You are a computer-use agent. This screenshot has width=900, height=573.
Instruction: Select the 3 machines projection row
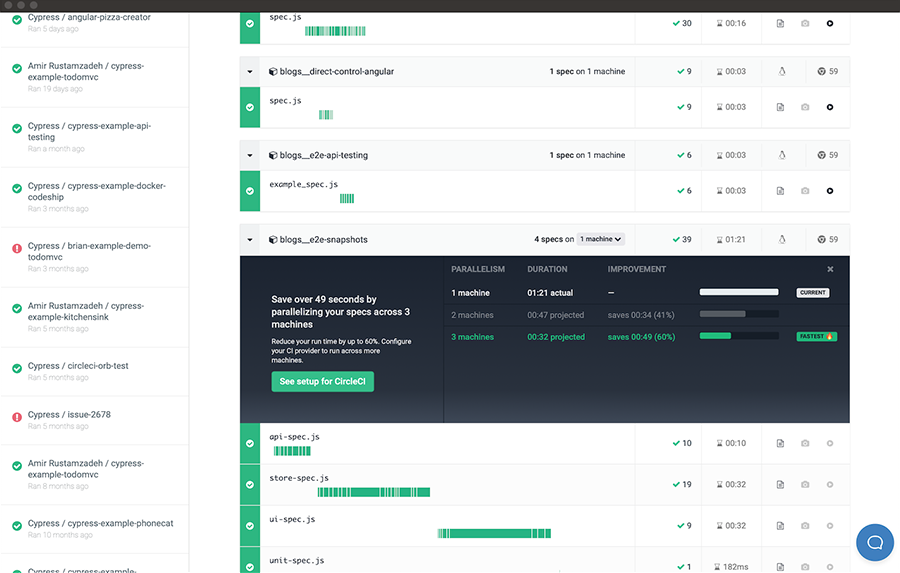click(646, 336)
